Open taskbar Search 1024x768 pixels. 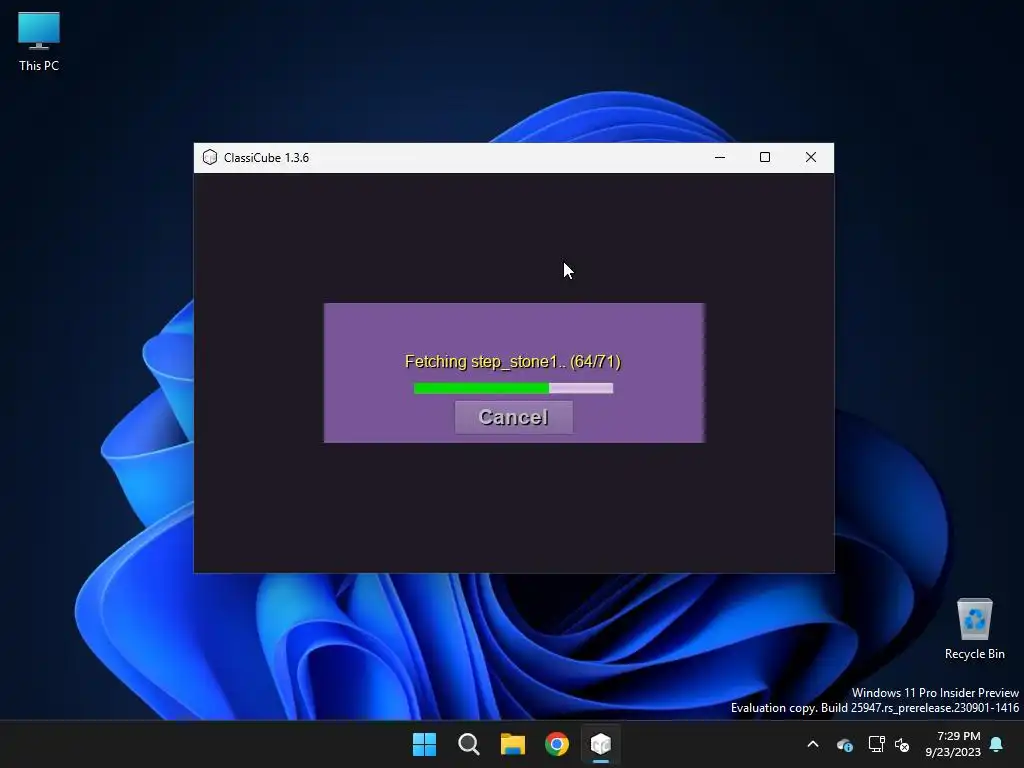point(469,744)
